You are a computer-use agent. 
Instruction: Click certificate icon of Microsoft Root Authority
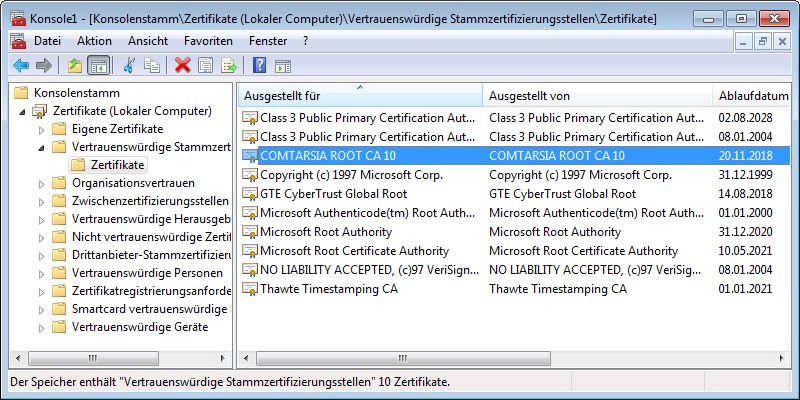[x=250, y=232]
